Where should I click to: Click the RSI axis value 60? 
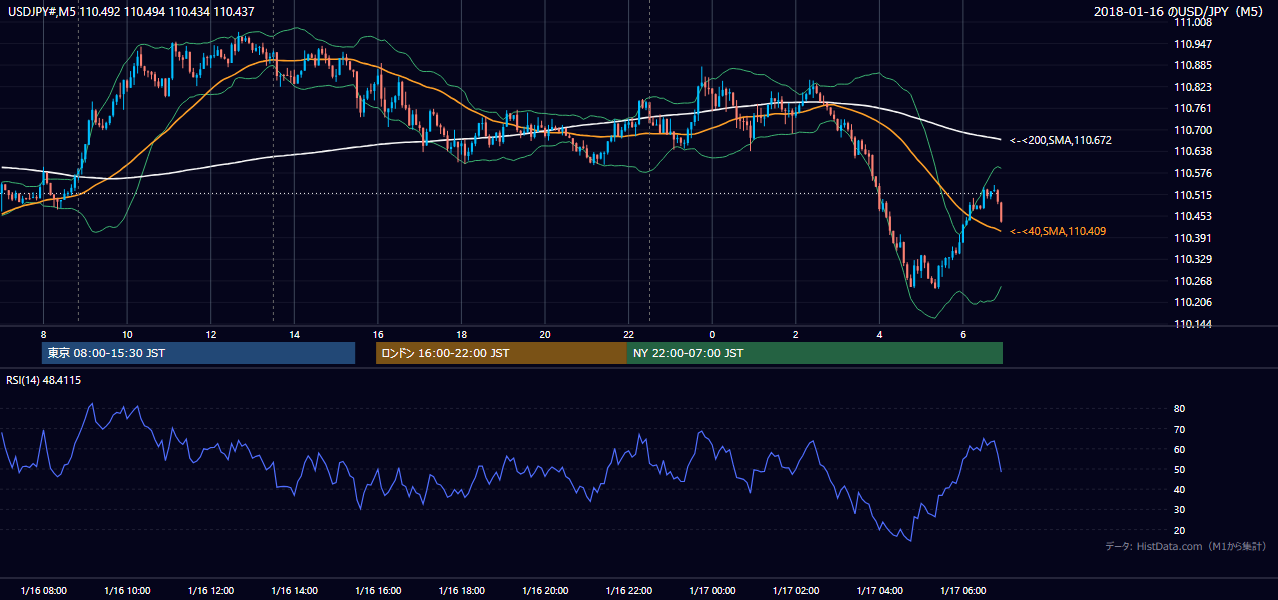1179,449
